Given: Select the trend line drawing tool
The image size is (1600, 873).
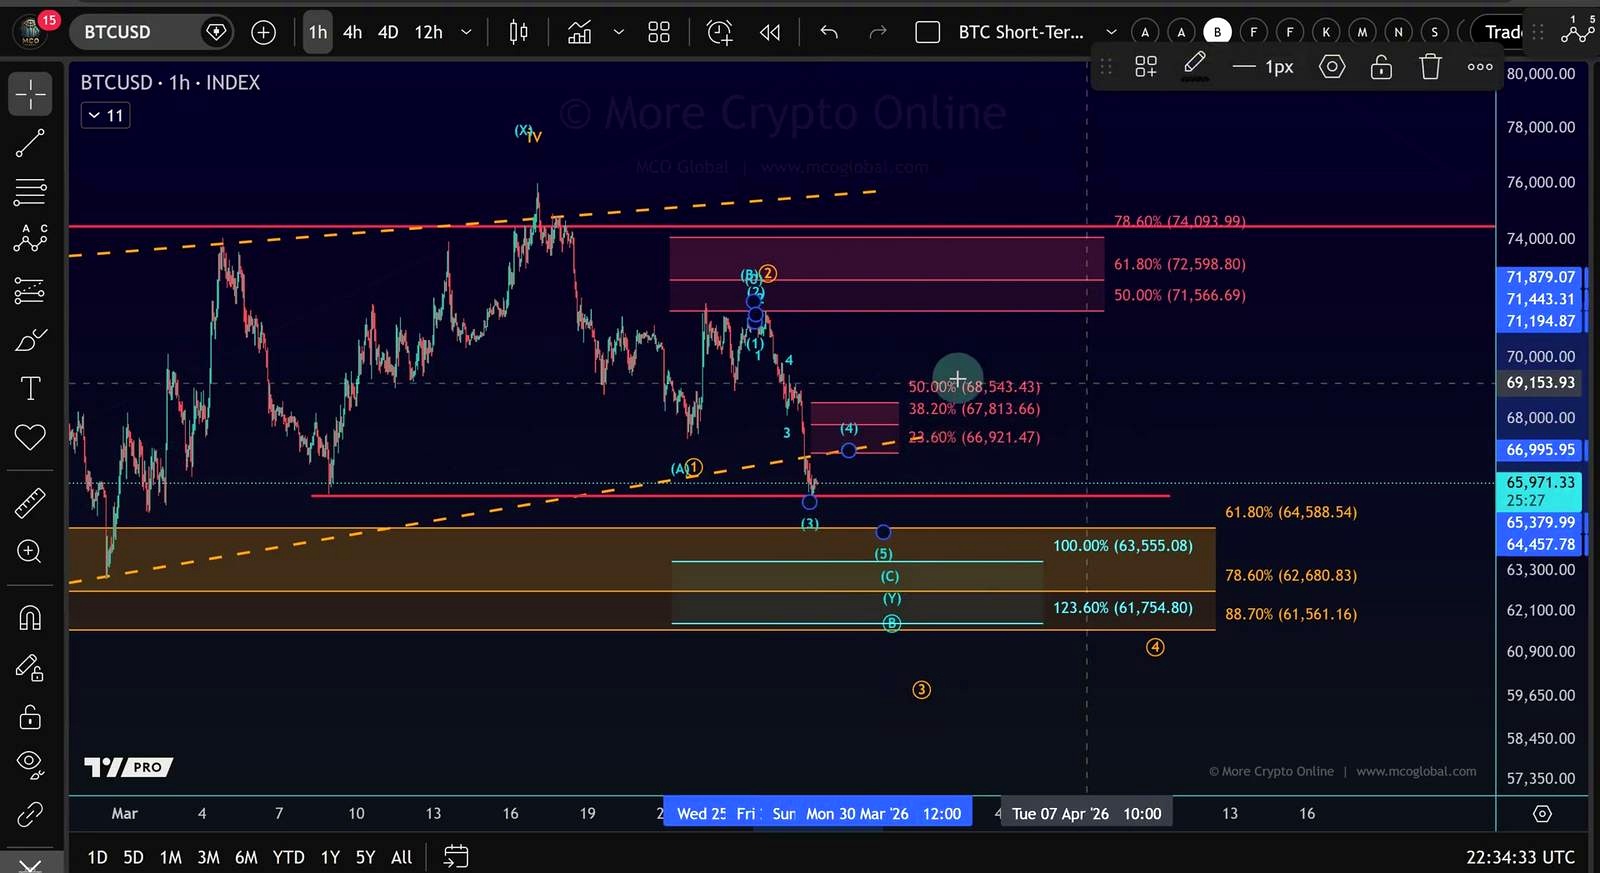Looking at the screenshot, I should pyautogui.click(x=30, y=143).
